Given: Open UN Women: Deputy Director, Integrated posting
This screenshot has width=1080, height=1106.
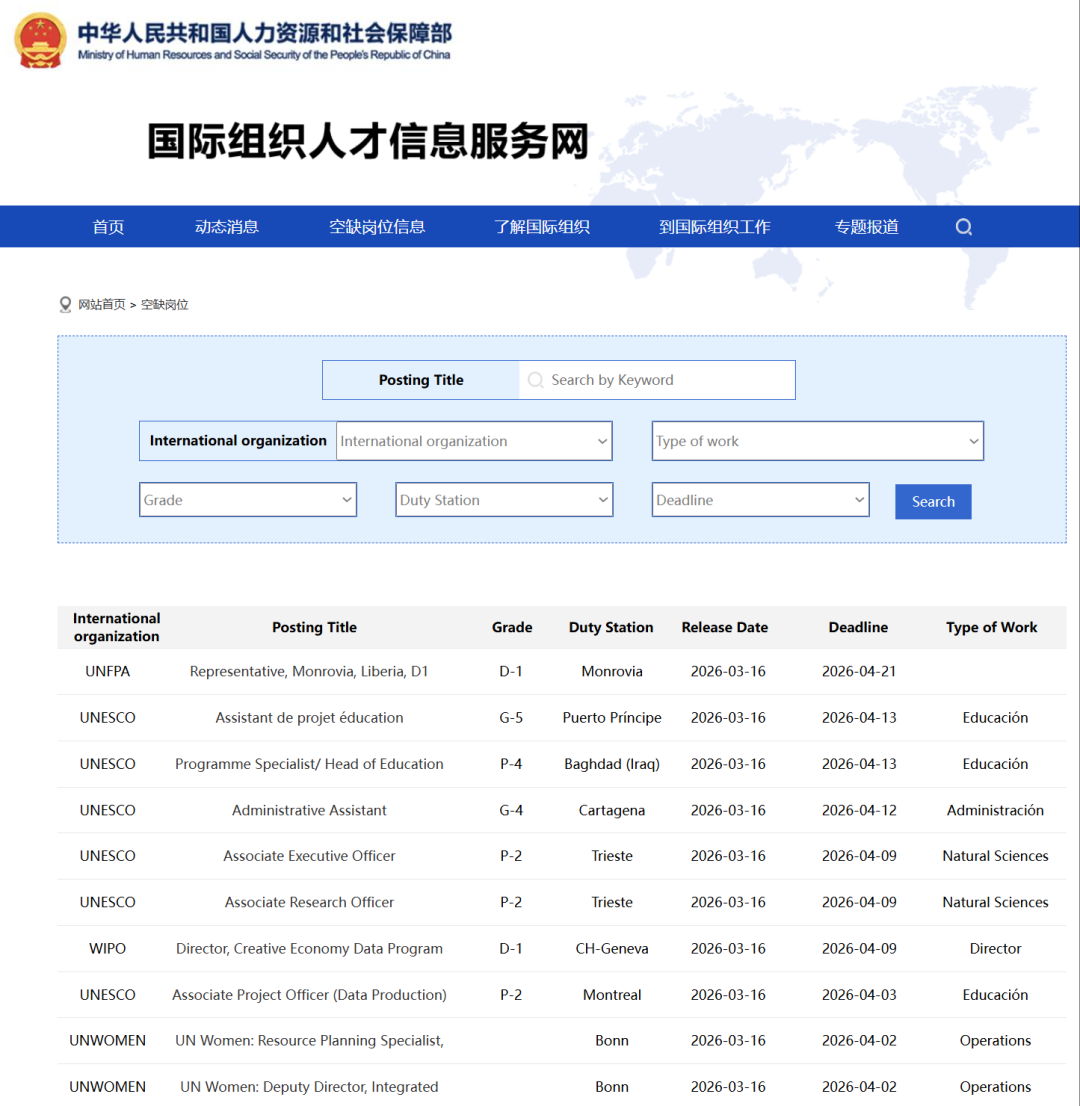Looking at the screenshot, I should (x=309, y=1086).
